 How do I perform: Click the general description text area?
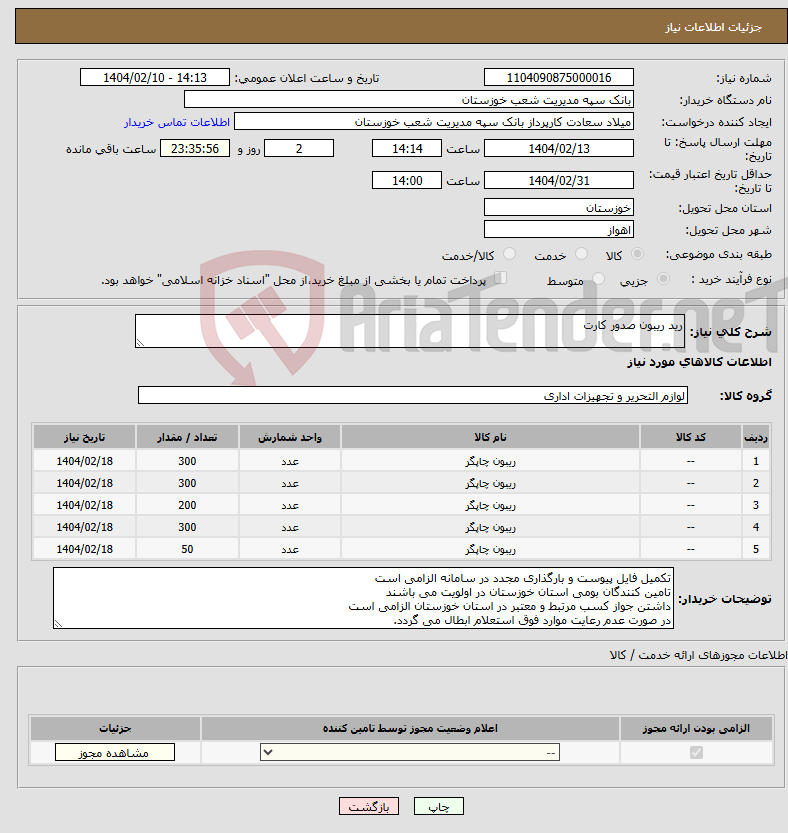pos(410,331)
